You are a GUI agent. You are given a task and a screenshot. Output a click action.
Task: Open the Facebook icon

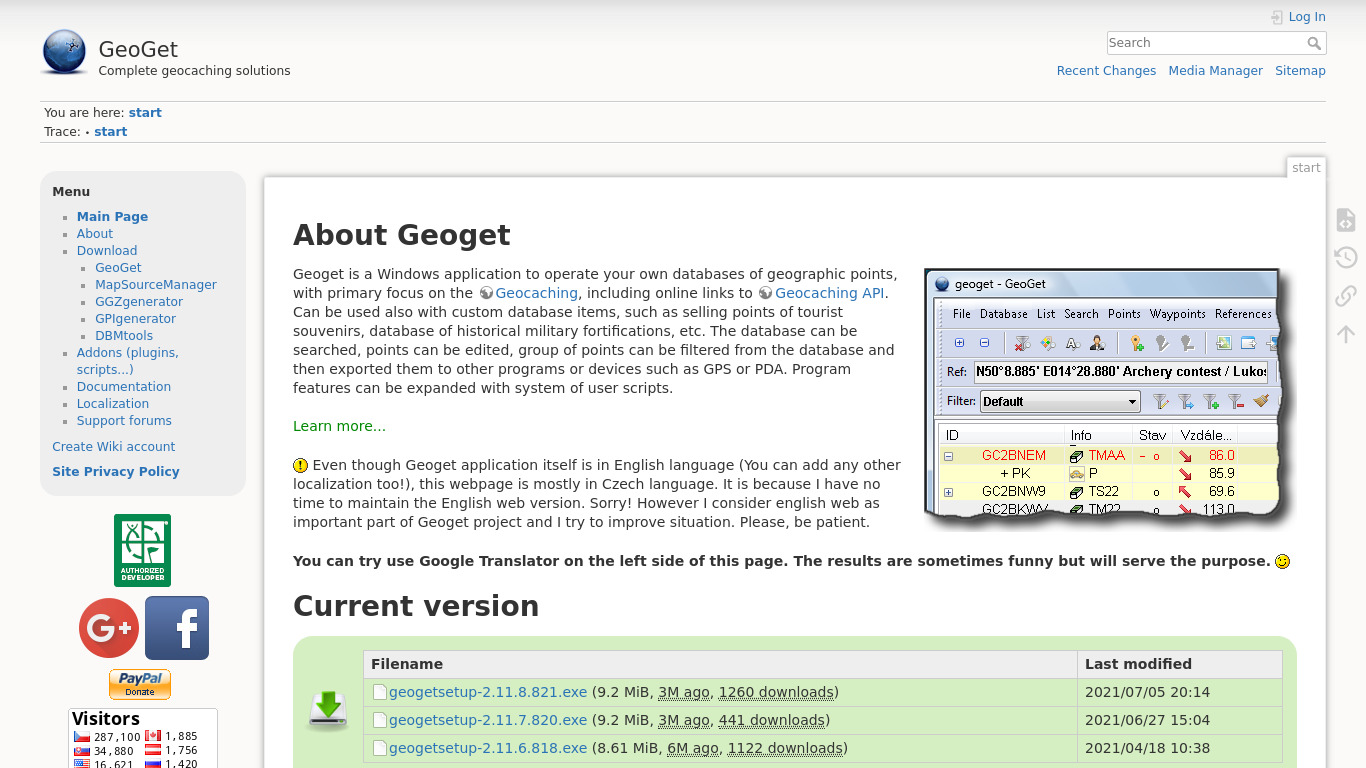pyautogui.click(x=177, y=628)
